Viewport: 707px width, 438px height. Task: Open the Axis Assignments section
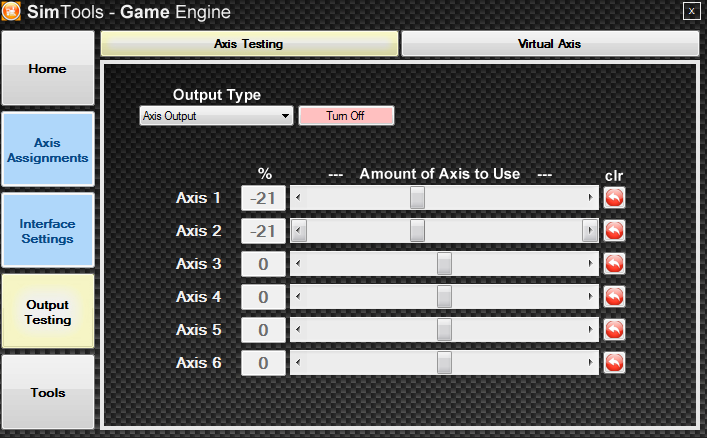point(48,149)
